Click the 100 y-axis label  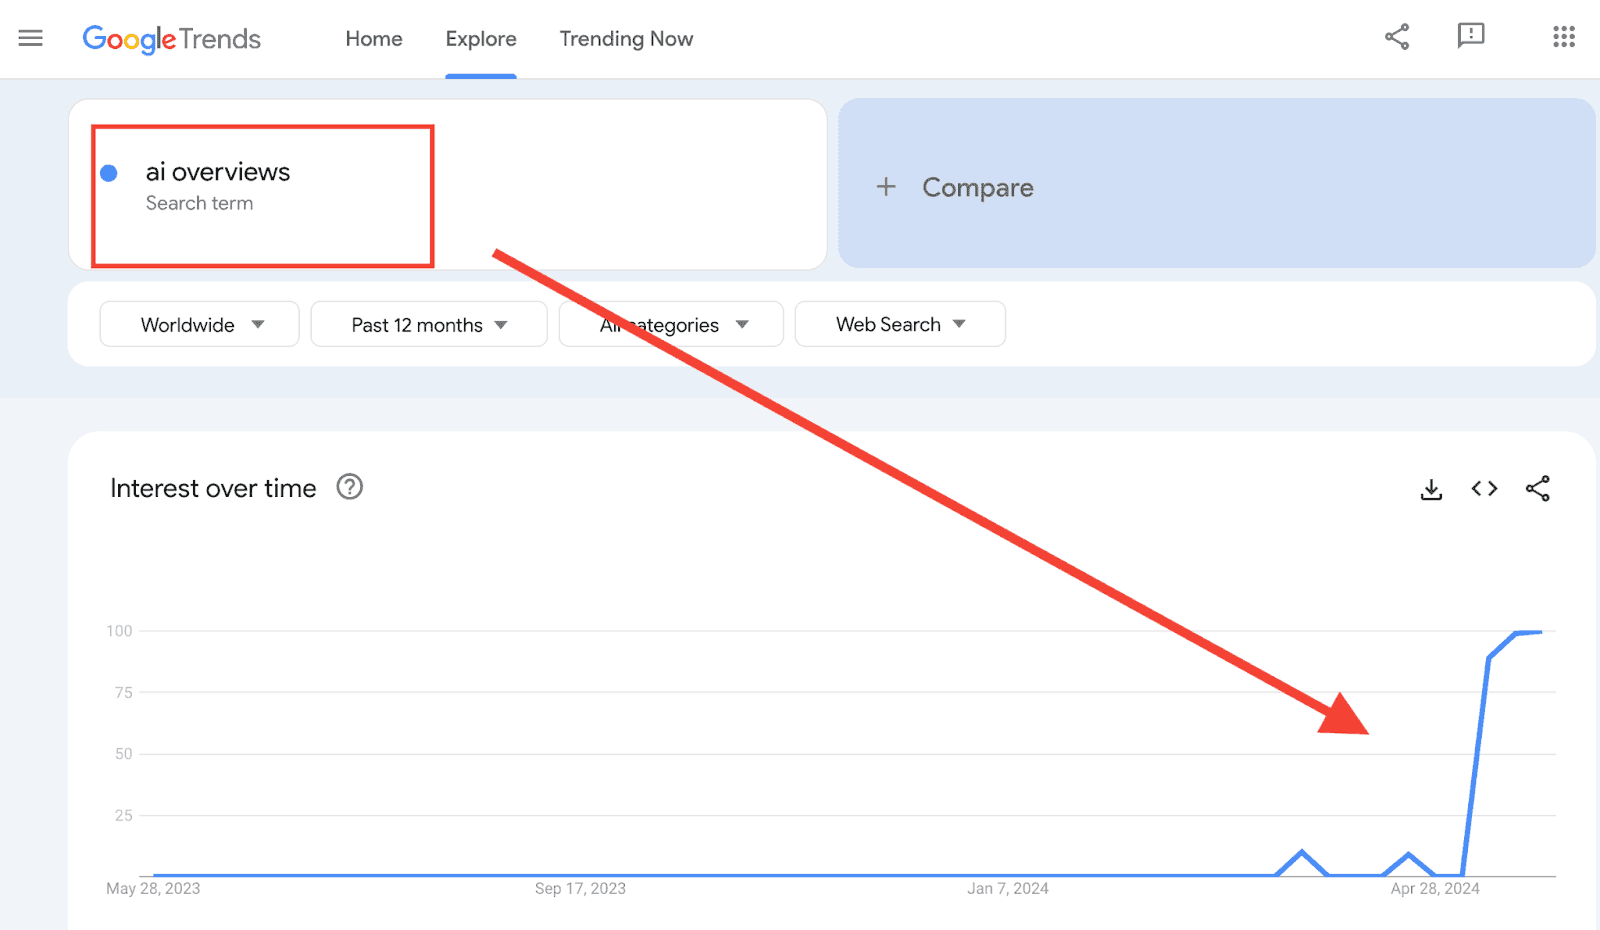119,631
